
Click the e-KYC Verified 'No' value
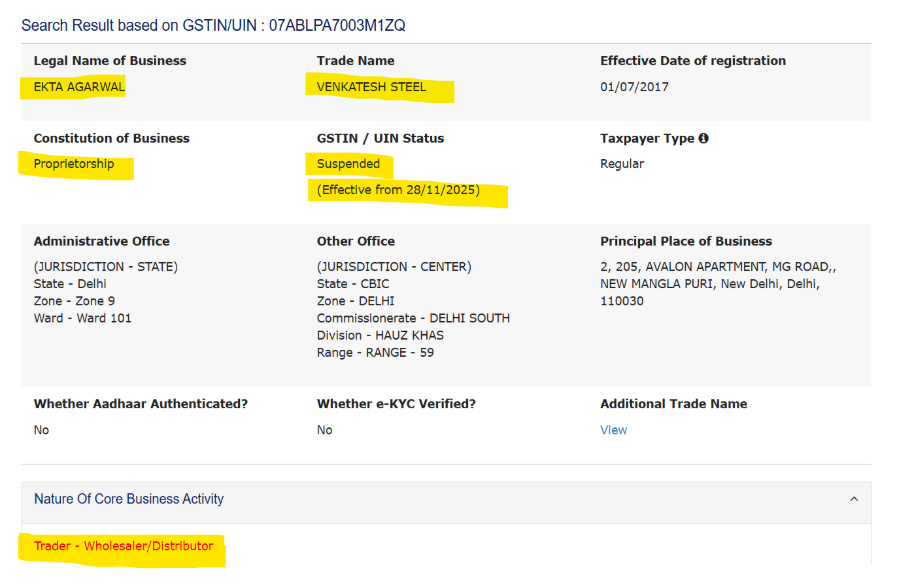324,430
